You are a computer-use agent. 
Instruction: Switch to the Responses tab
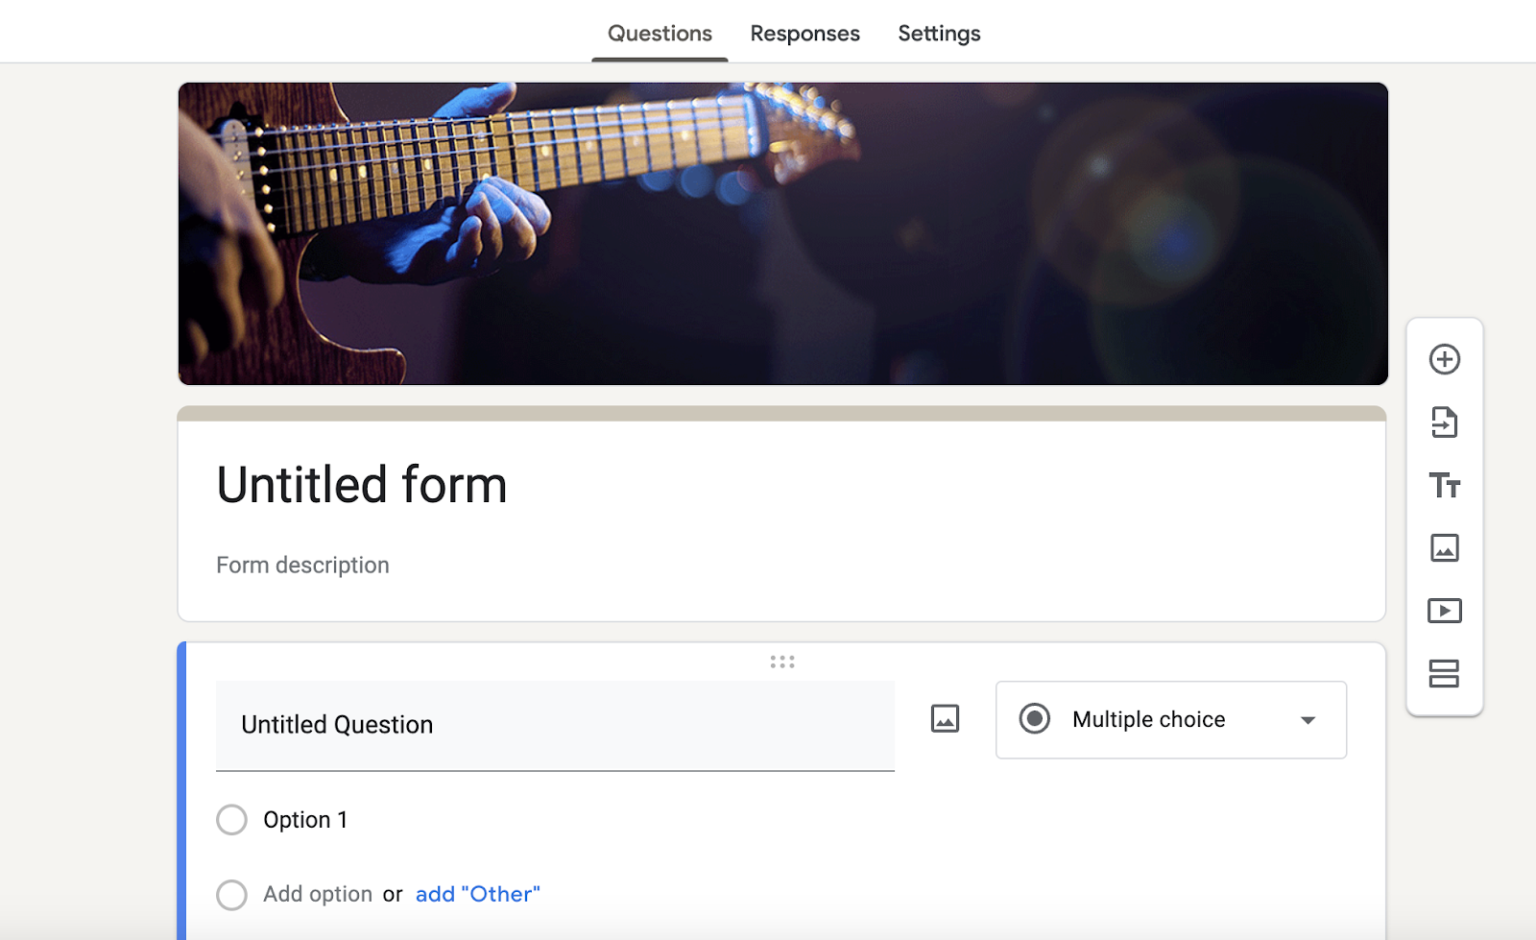click(804, 33)
